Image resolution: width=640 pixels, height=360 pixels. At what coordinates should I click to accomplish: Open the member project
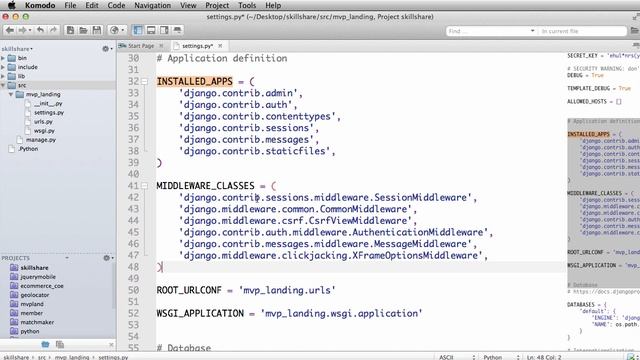31,313
